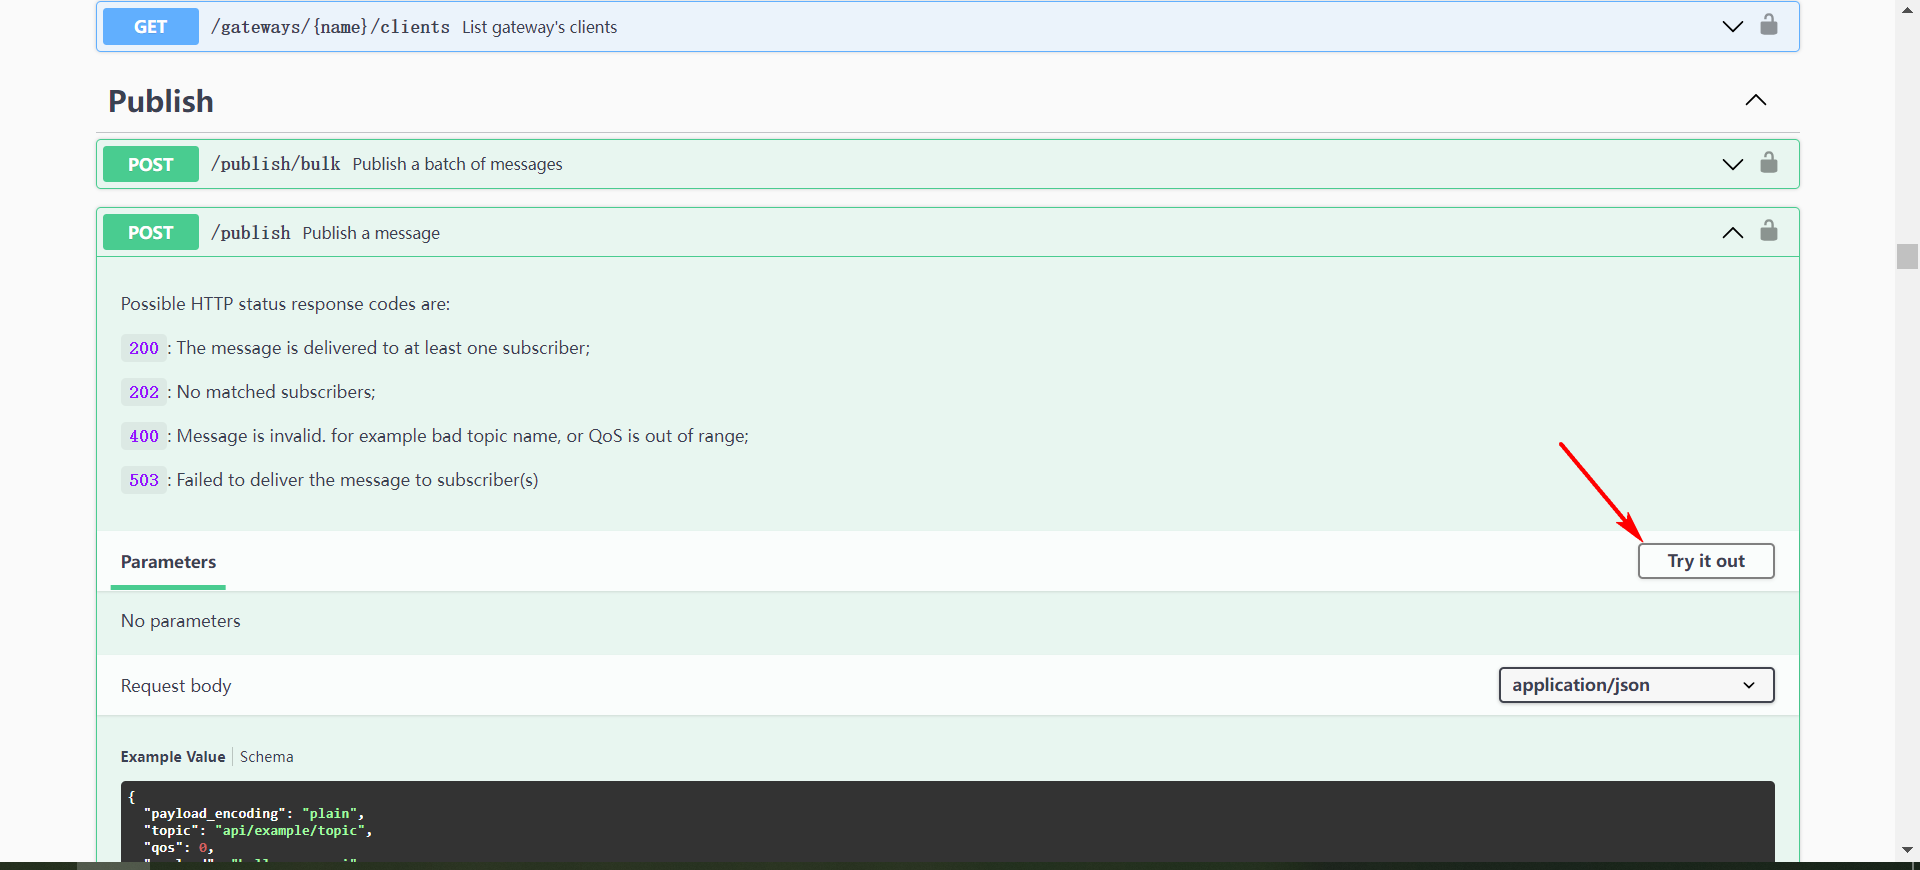Click the scrollbar down arrow
The width and height of the screenshot is (1920, 870).
tap(1907, 849)
